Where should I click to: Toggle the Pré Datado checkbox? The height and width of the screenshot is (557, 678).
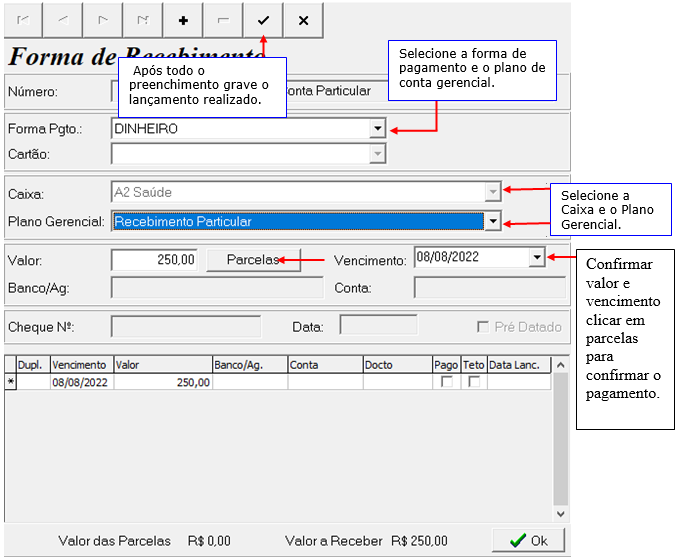point(483,327)
